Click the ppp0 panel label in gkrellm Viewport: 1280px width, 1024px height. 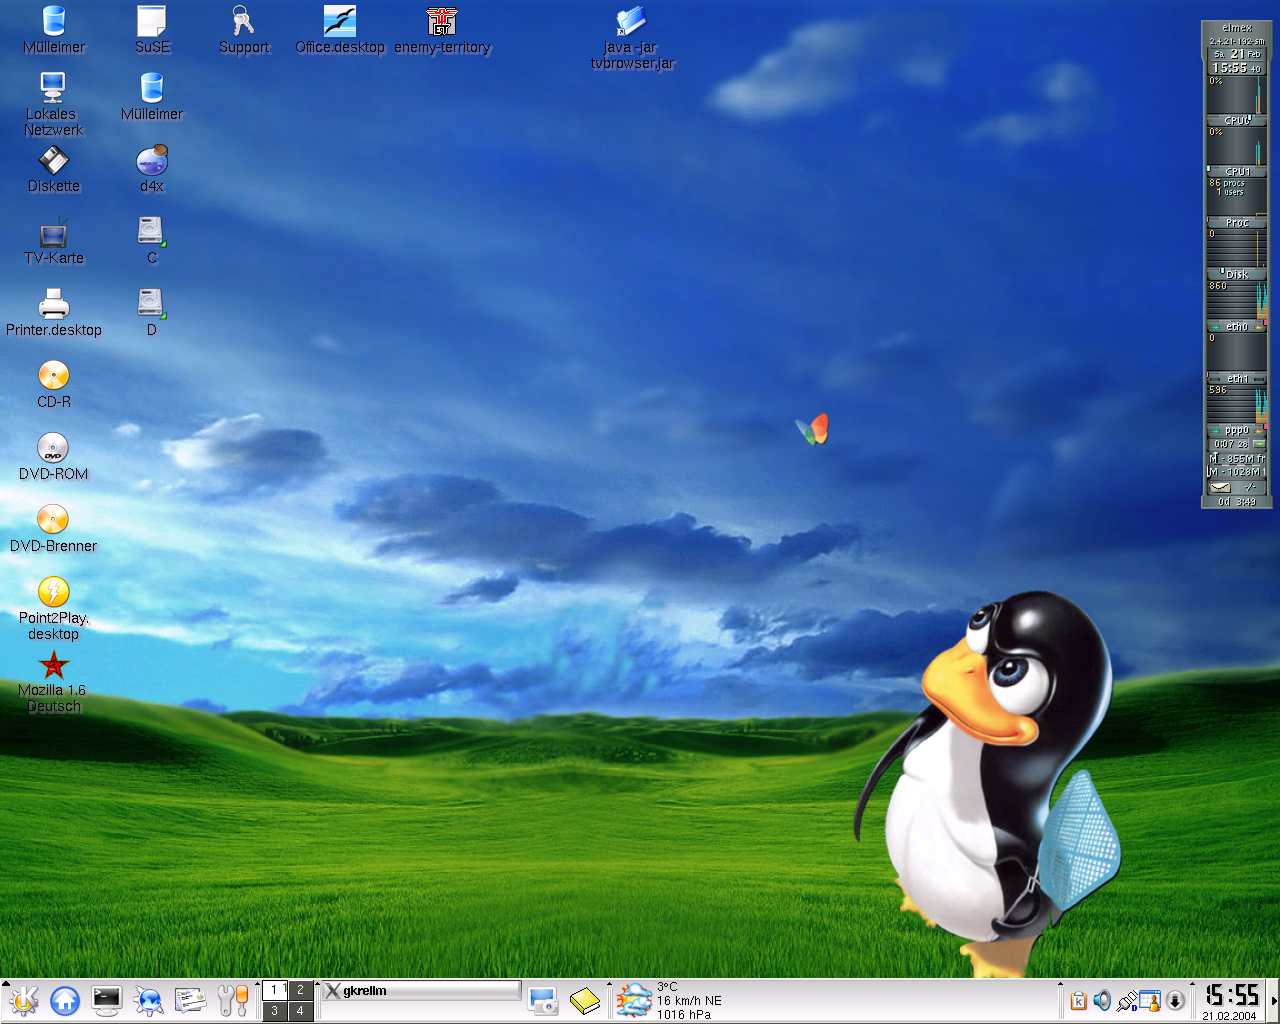(x=1238, y=430)
